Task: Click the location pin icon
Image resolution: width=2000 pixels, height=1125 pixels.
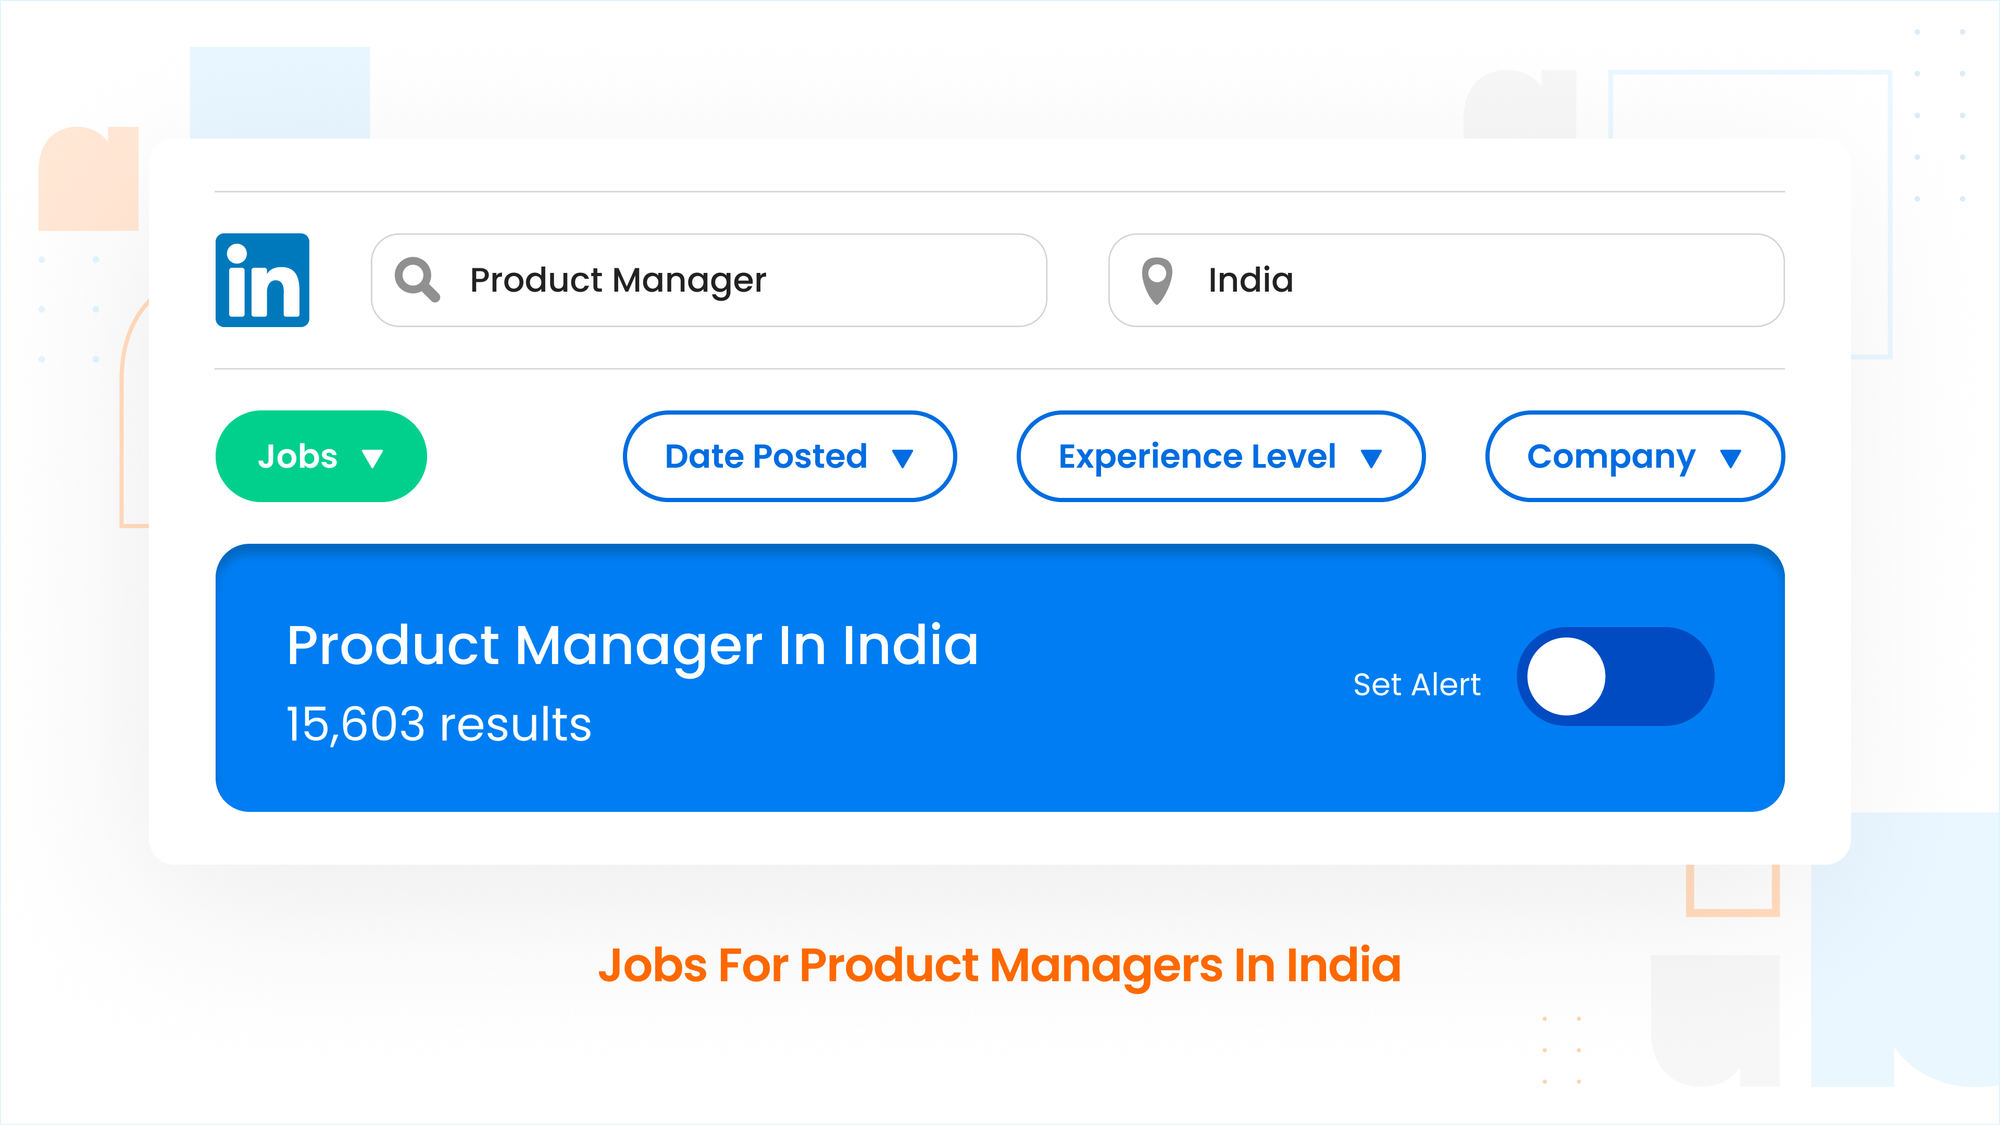Action: 1157,280
